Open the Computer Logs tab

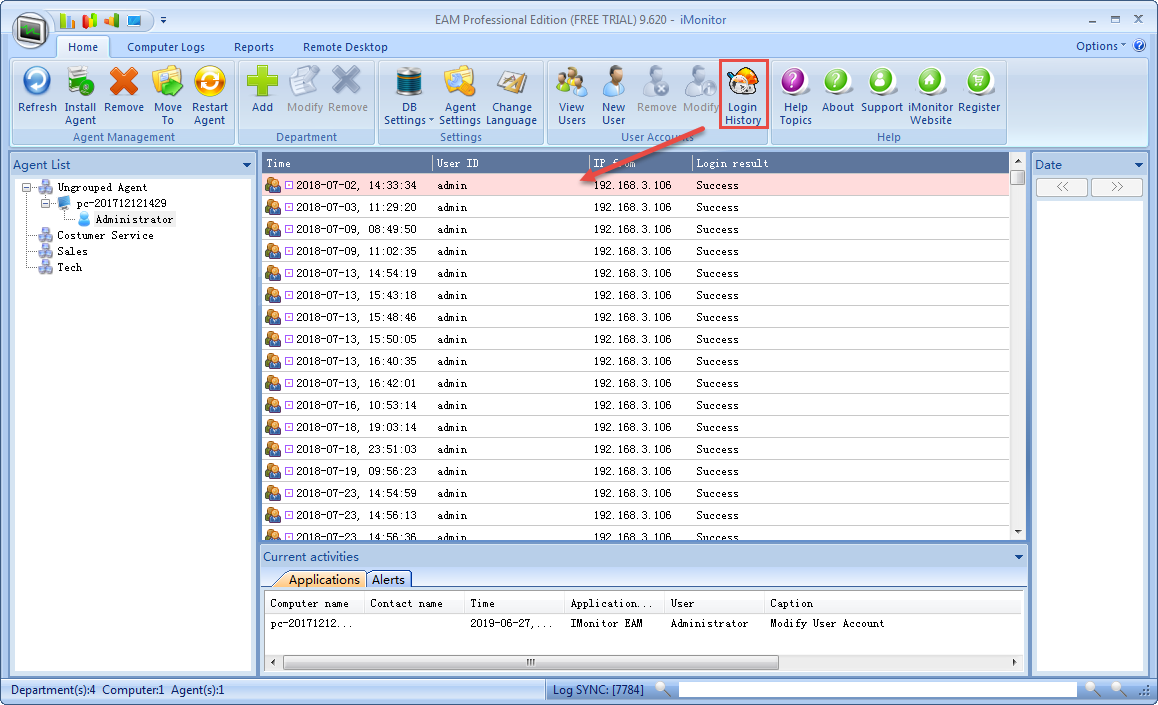166,47
